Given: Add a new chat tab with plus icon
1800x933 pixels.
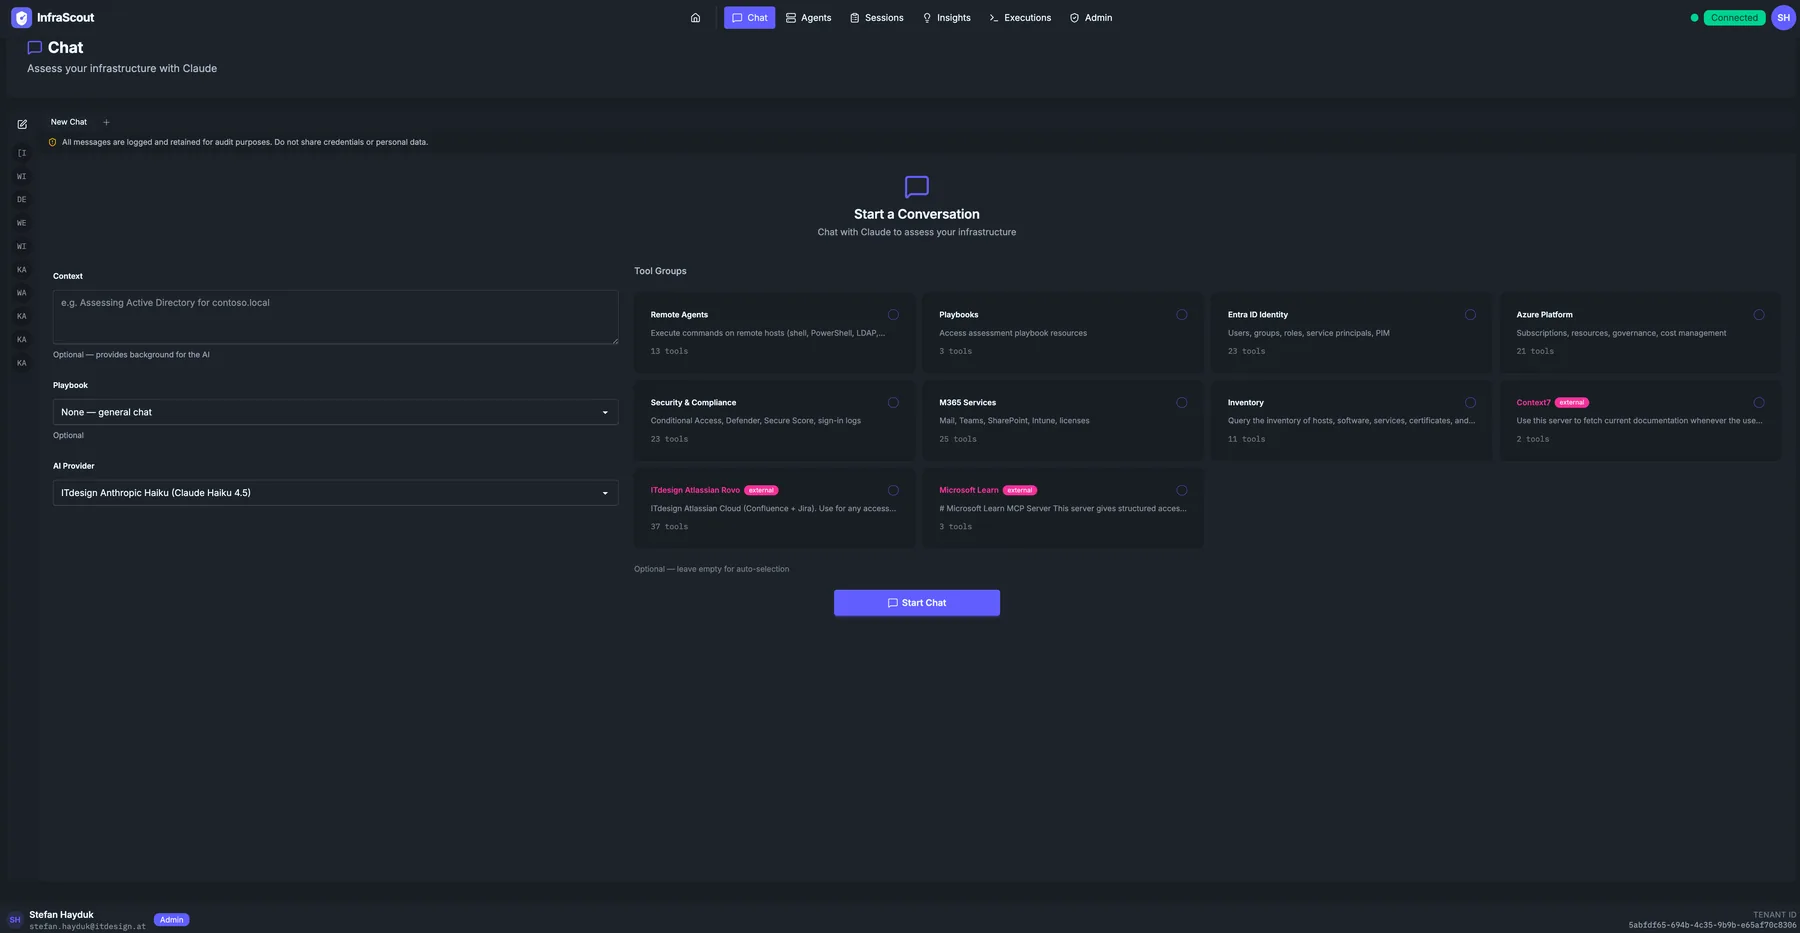Looking at the screenshot, I should tap(106, 122).
